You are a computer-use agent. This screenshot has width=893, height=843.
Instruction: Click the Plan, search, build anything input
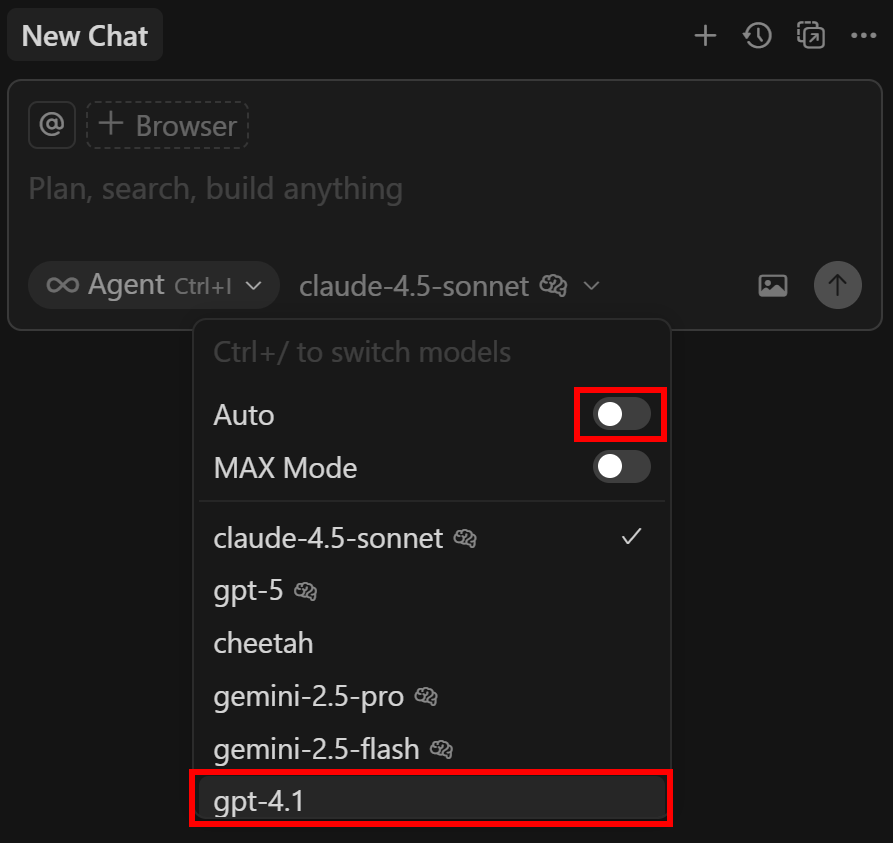pos(215,188)
